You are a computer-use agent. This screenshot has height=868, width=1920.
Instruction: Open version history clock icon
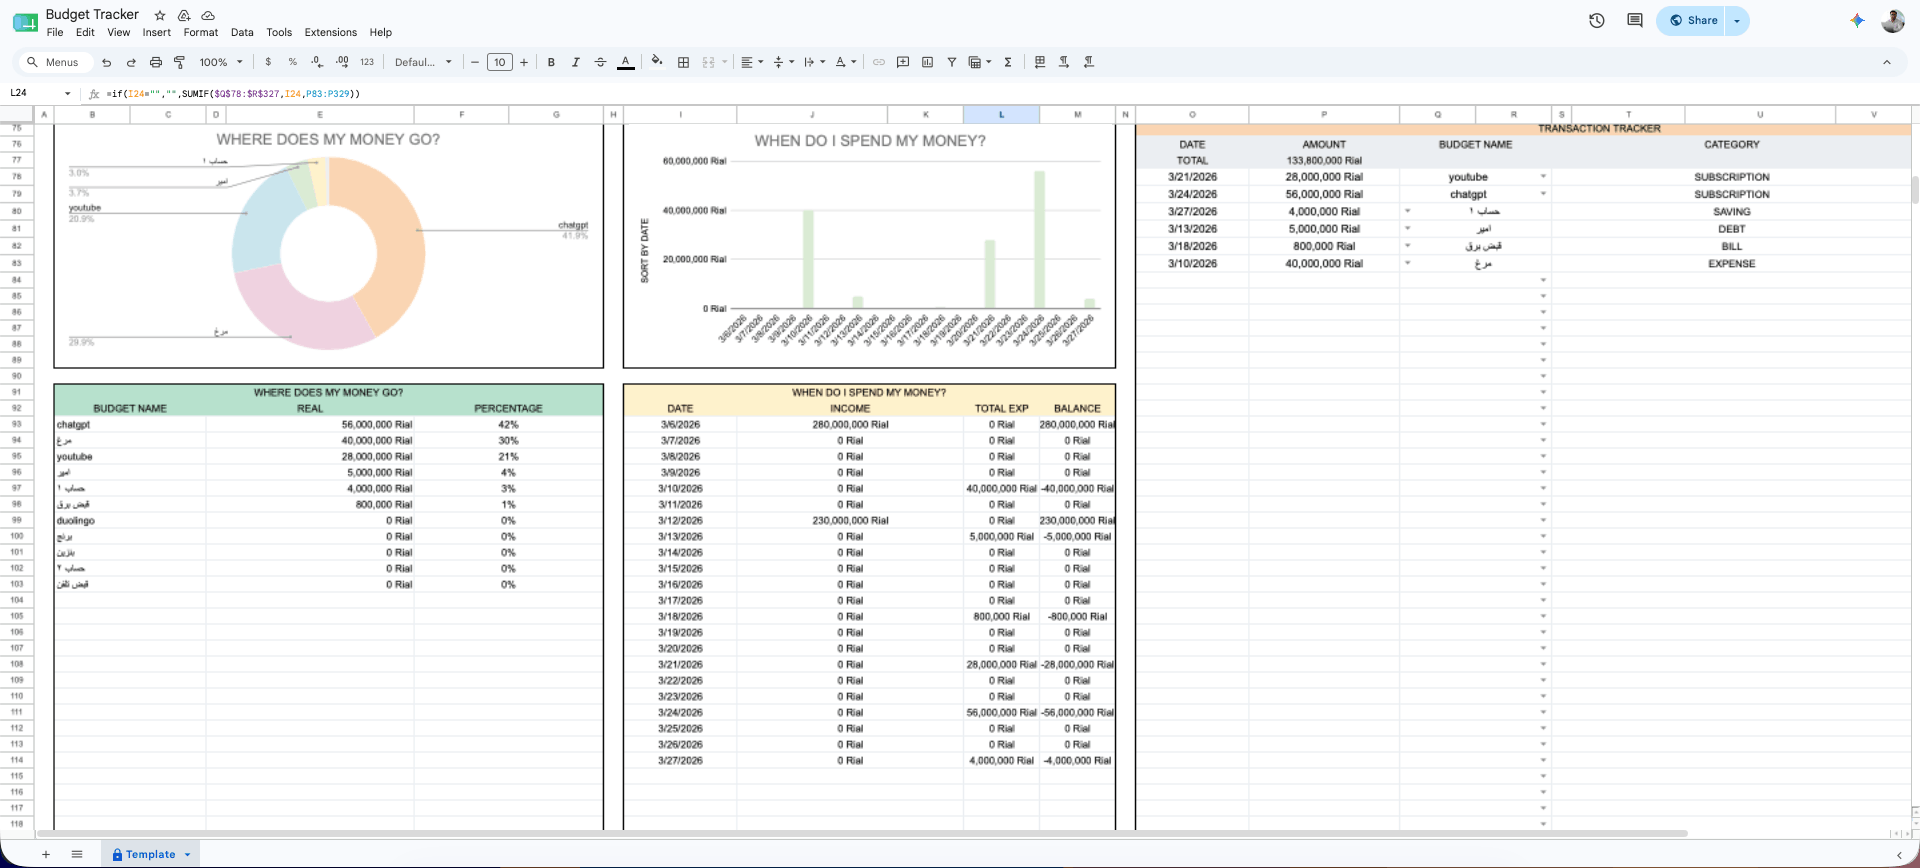tap(1597, 20)
